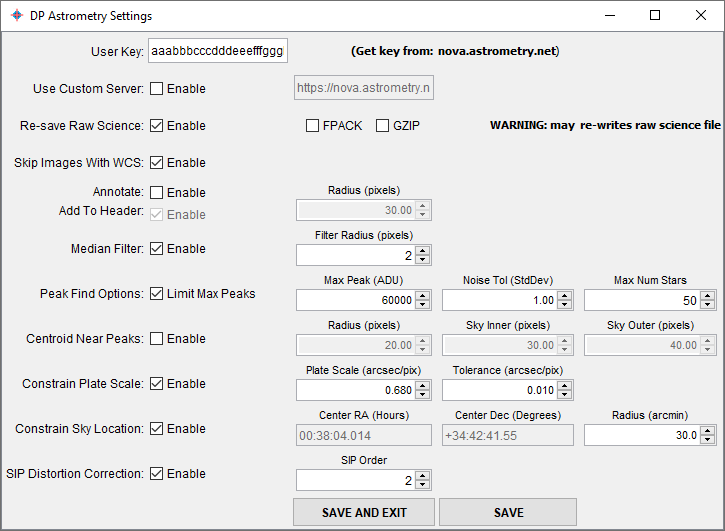725x531 pixels.
Task: Check the FPACK compression option
Action: (x=313, y=126)
